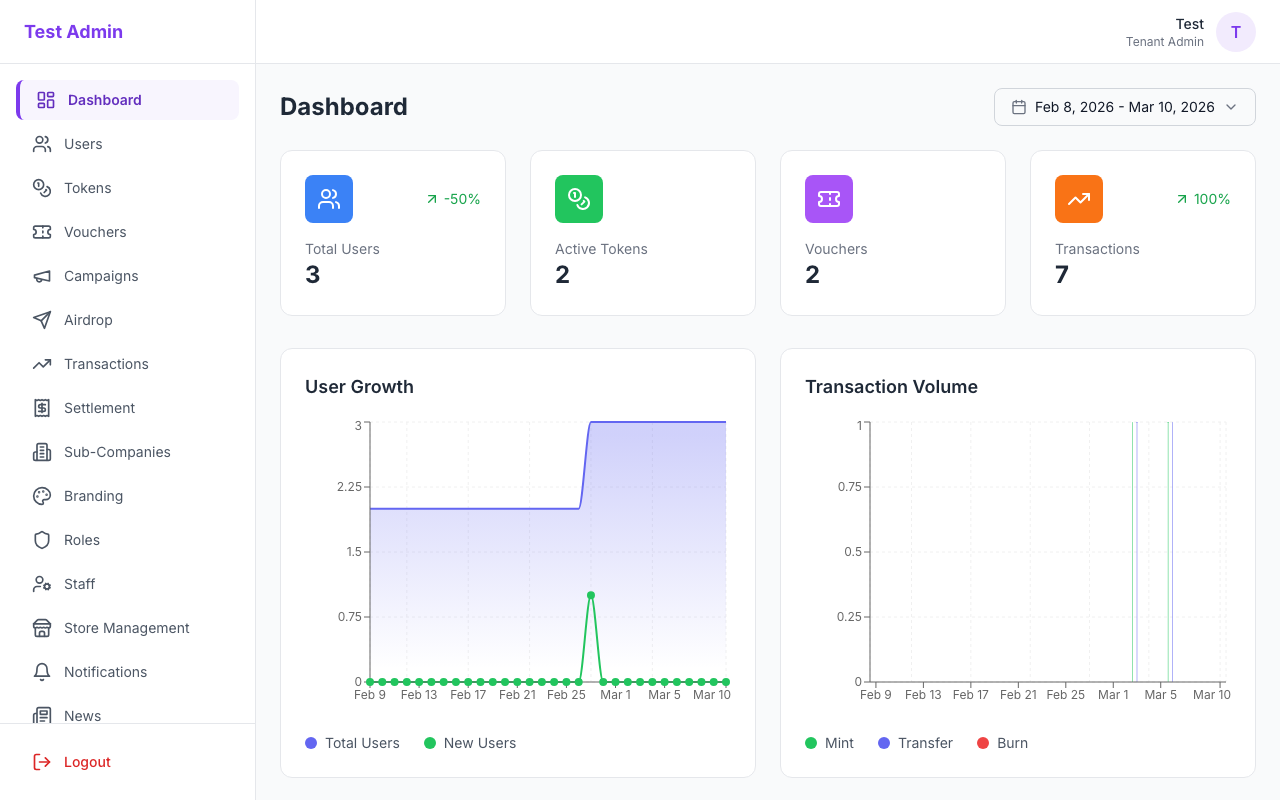Open the Roles page
This screenshot has width=1280, height=800.
coord(81,540)
